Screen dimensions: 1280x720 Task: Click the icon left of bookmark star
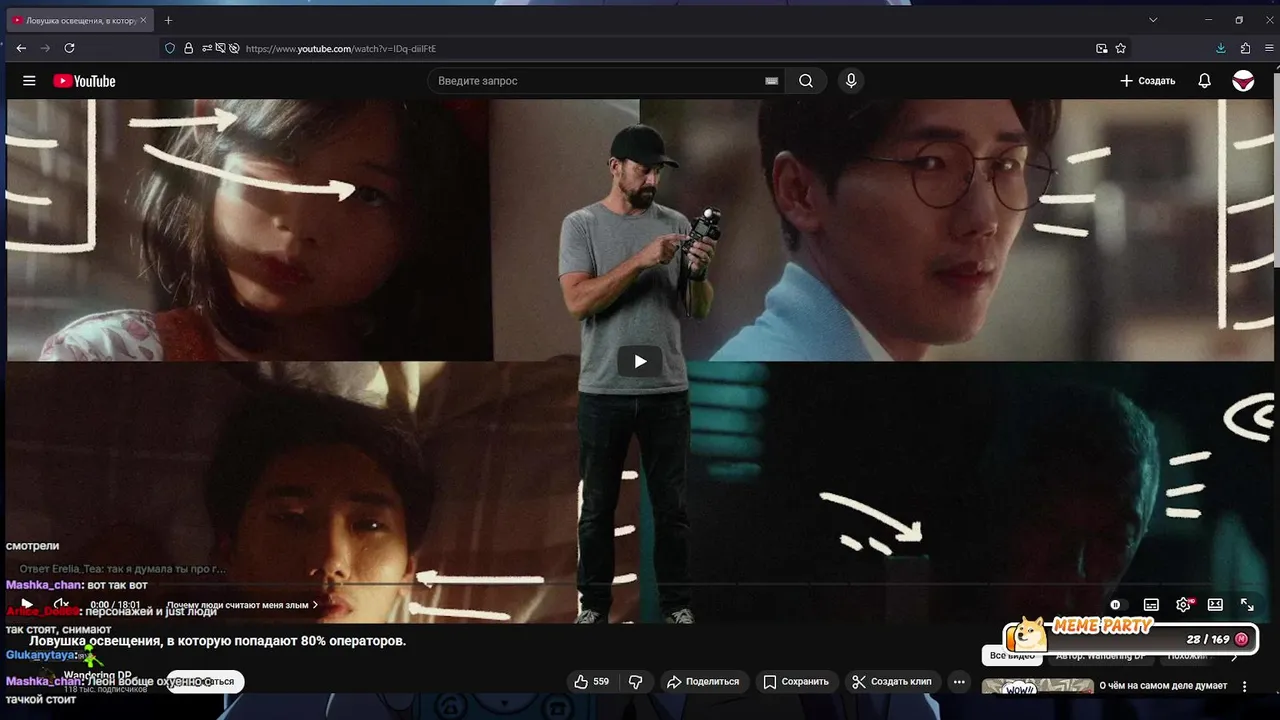(1102, 48)
